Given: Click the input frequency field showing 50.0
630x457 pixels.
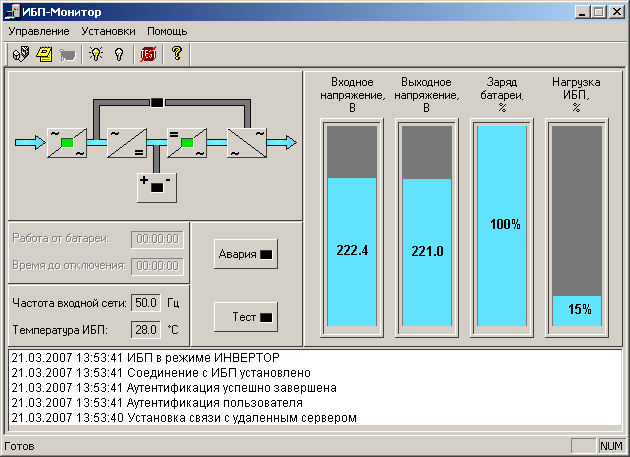Looking at the screenshot, I should (x=146, y=302).
